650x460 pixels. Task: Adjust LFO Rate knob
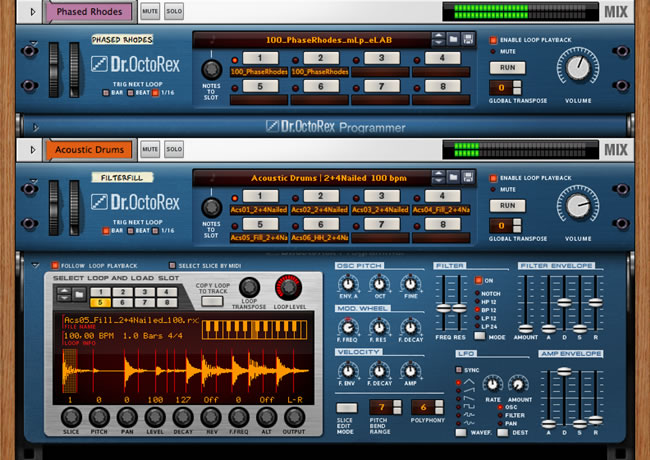(x=492, y=385)
